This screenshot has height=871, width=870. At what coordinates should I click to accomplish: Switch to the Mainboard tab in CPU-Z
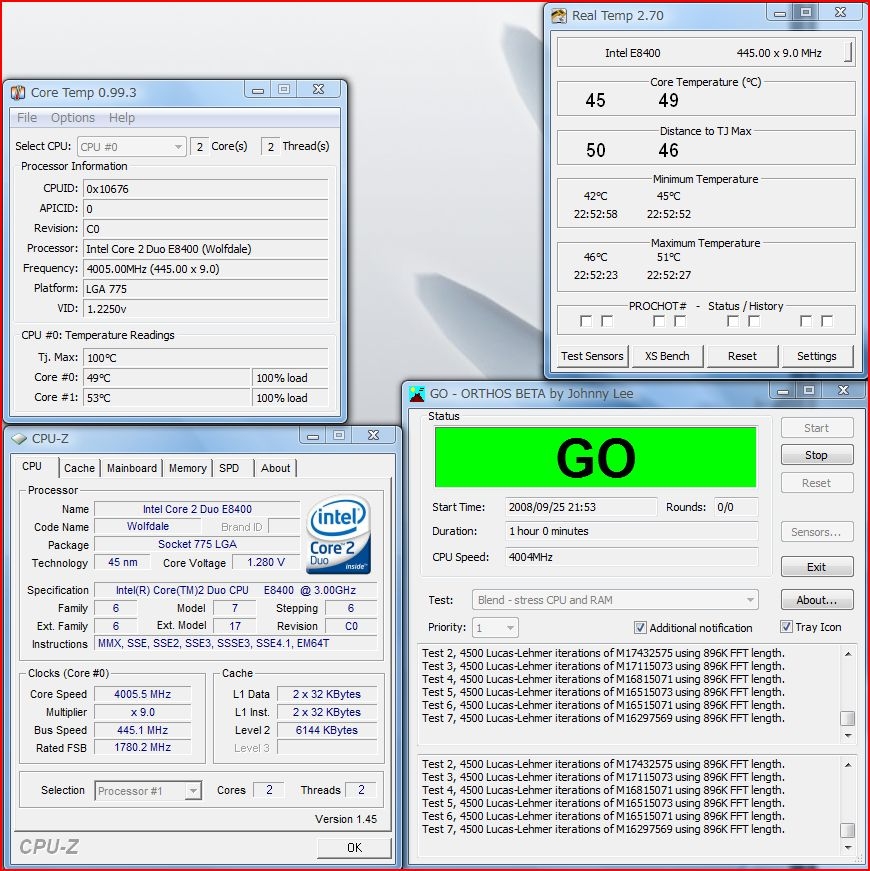(132, 468)
